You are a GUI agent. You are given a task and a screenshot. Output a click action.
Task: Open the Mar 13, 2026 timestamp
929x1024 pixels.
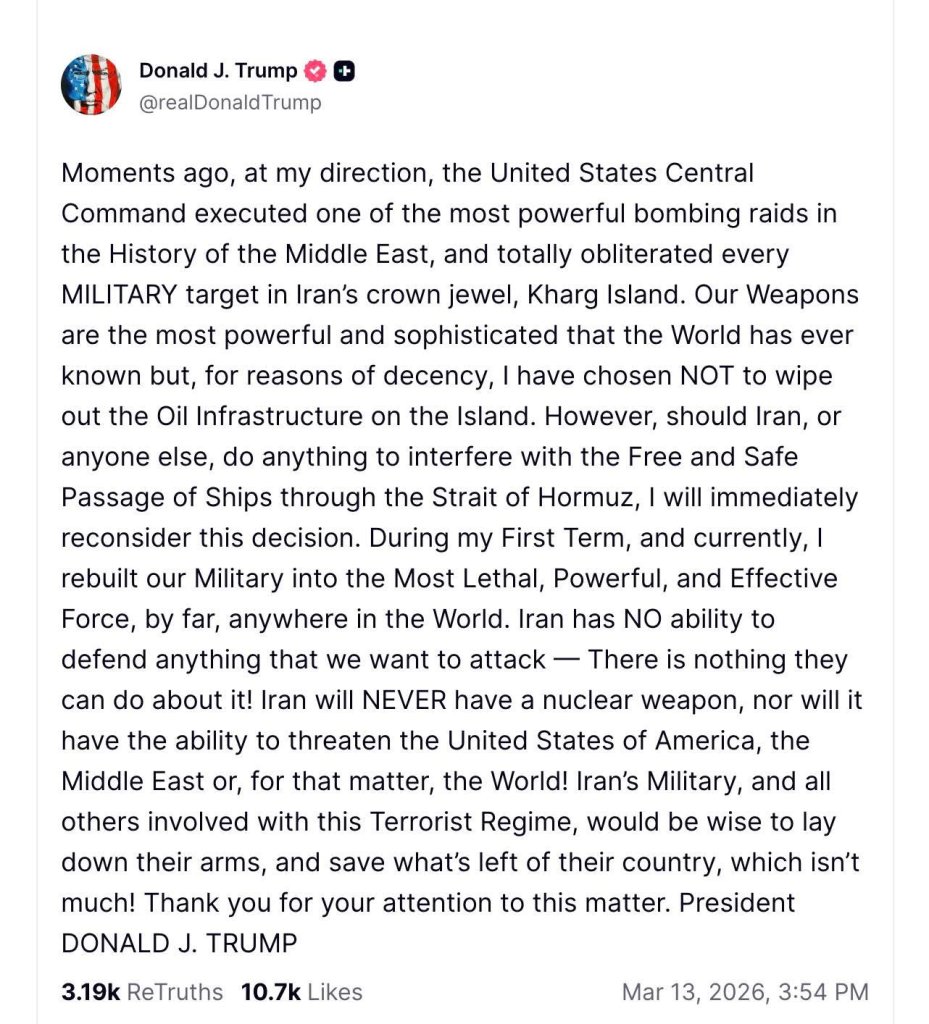[x=745, y=992]
